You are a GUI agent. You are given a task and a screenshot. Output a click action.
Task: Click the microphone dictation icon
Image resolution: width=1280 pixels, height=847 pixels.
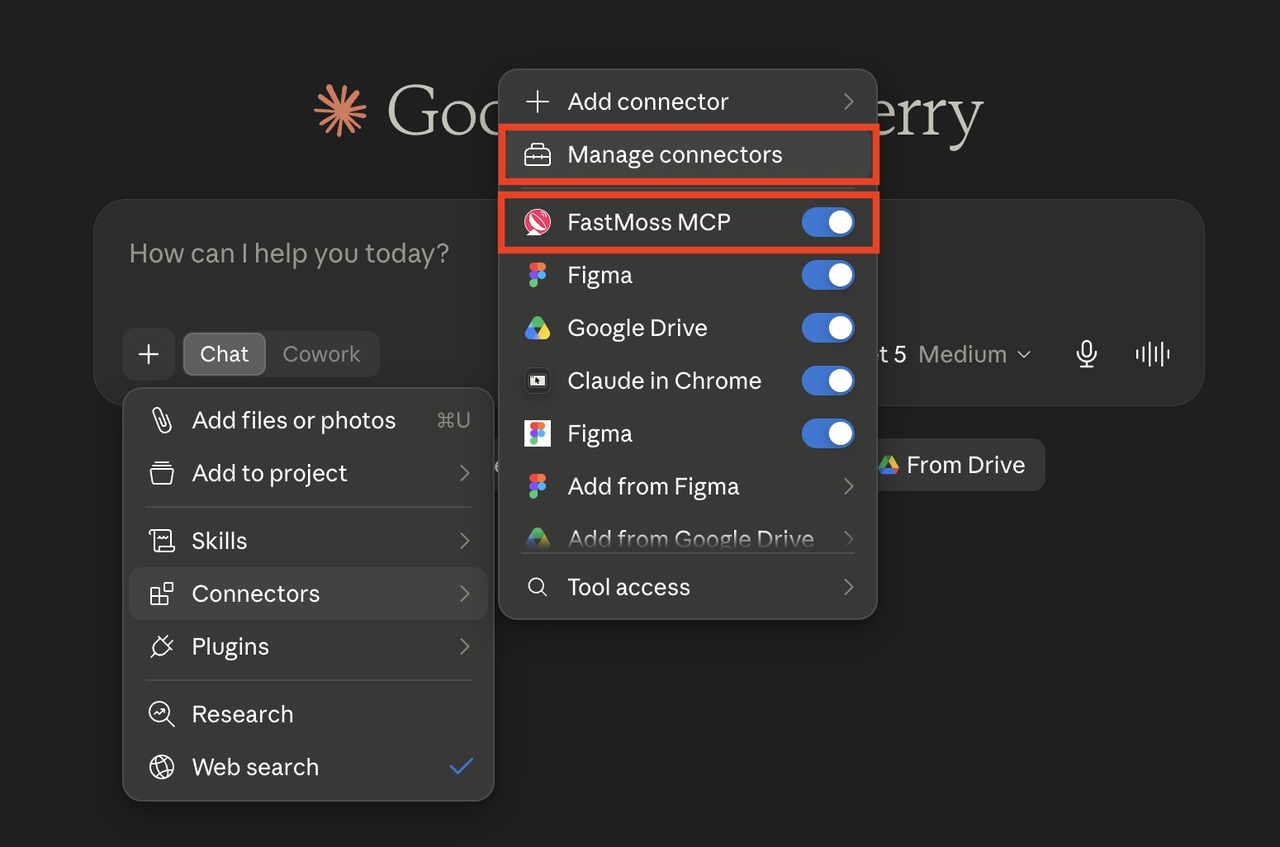click(1087, 354)
